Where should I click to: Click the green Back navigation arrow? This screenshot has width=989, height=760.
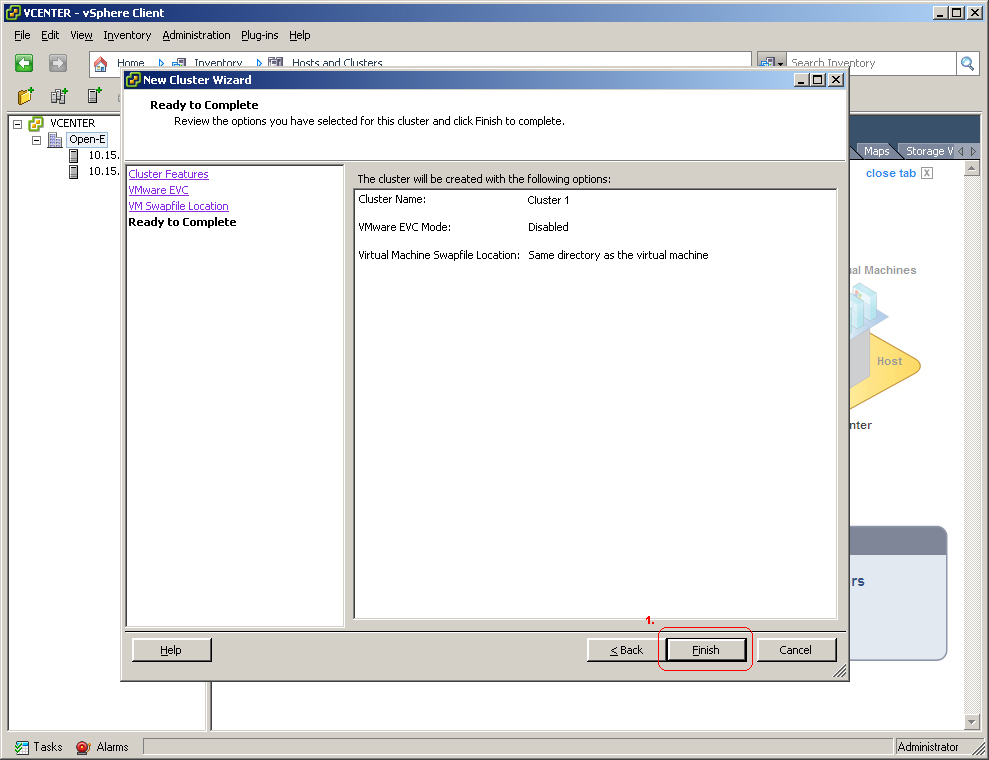24,63
